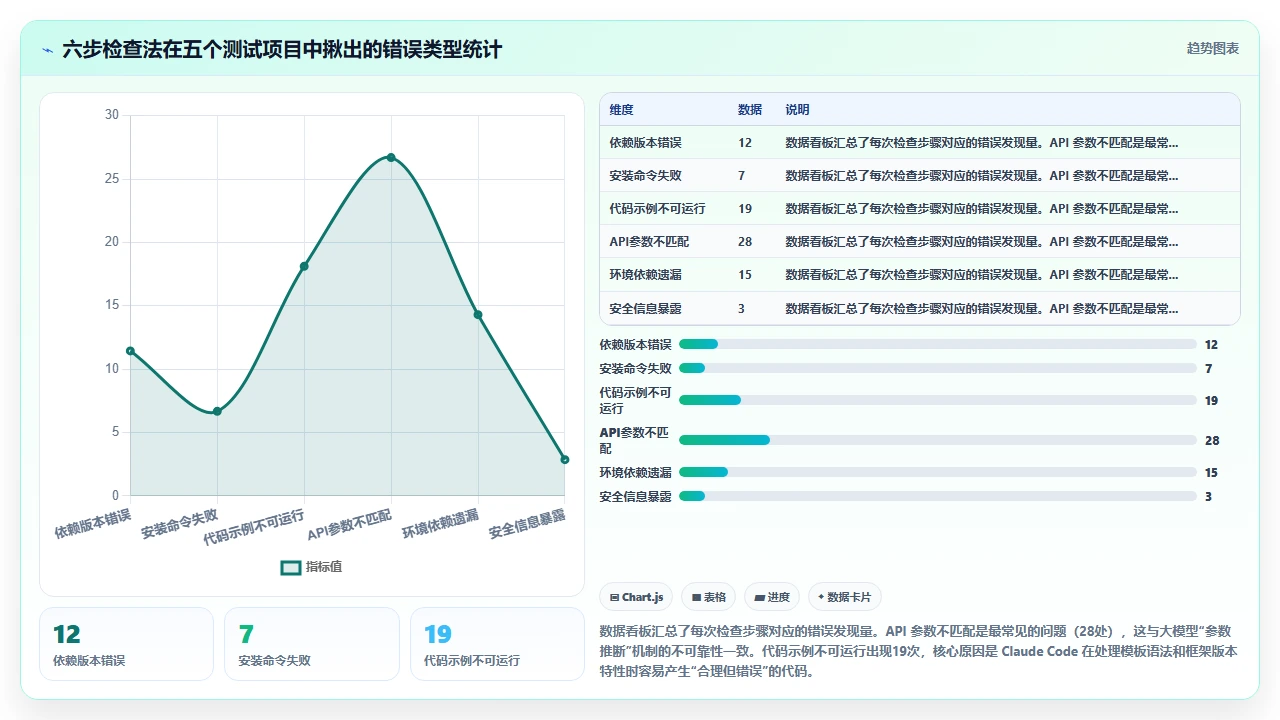Click the 安全信息暴露 x-axis label on chart
This screenshot has height=720, width=1280.
528,524
